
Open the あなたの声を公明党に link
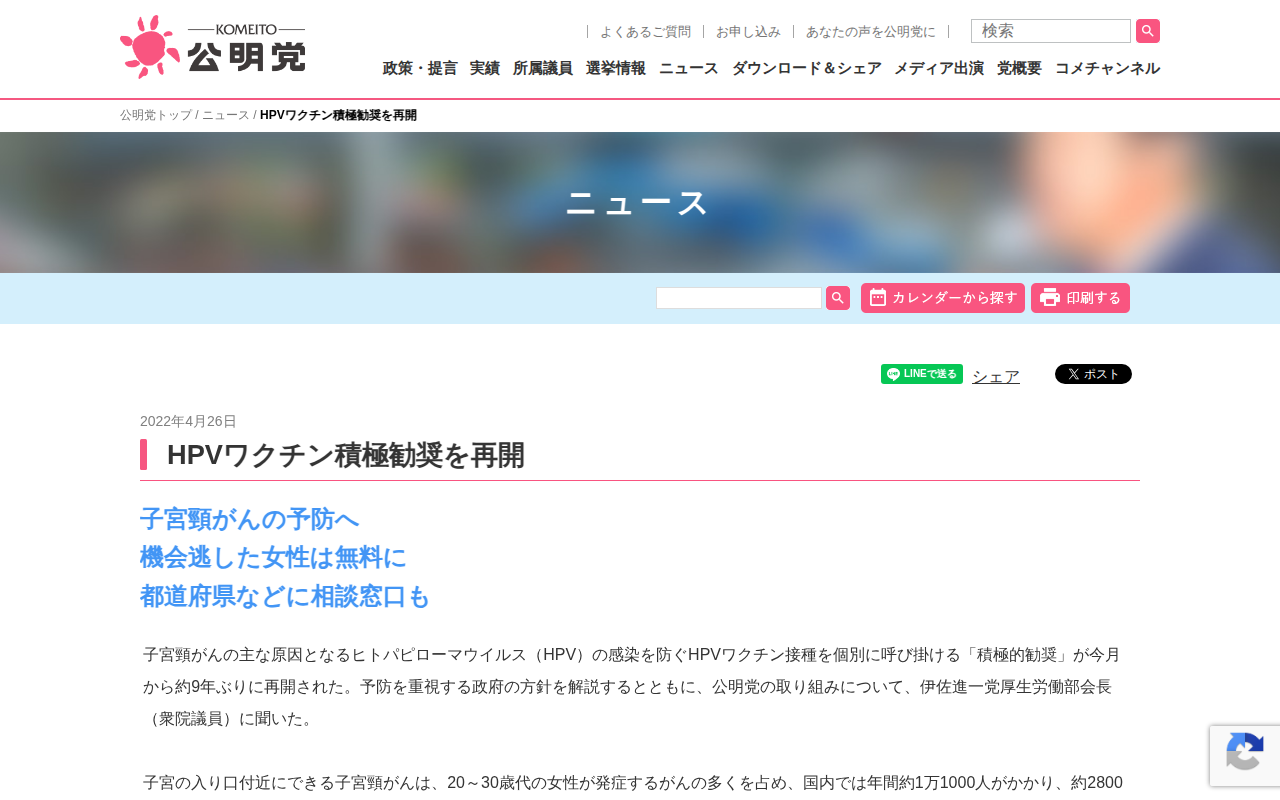coord(871,32)
